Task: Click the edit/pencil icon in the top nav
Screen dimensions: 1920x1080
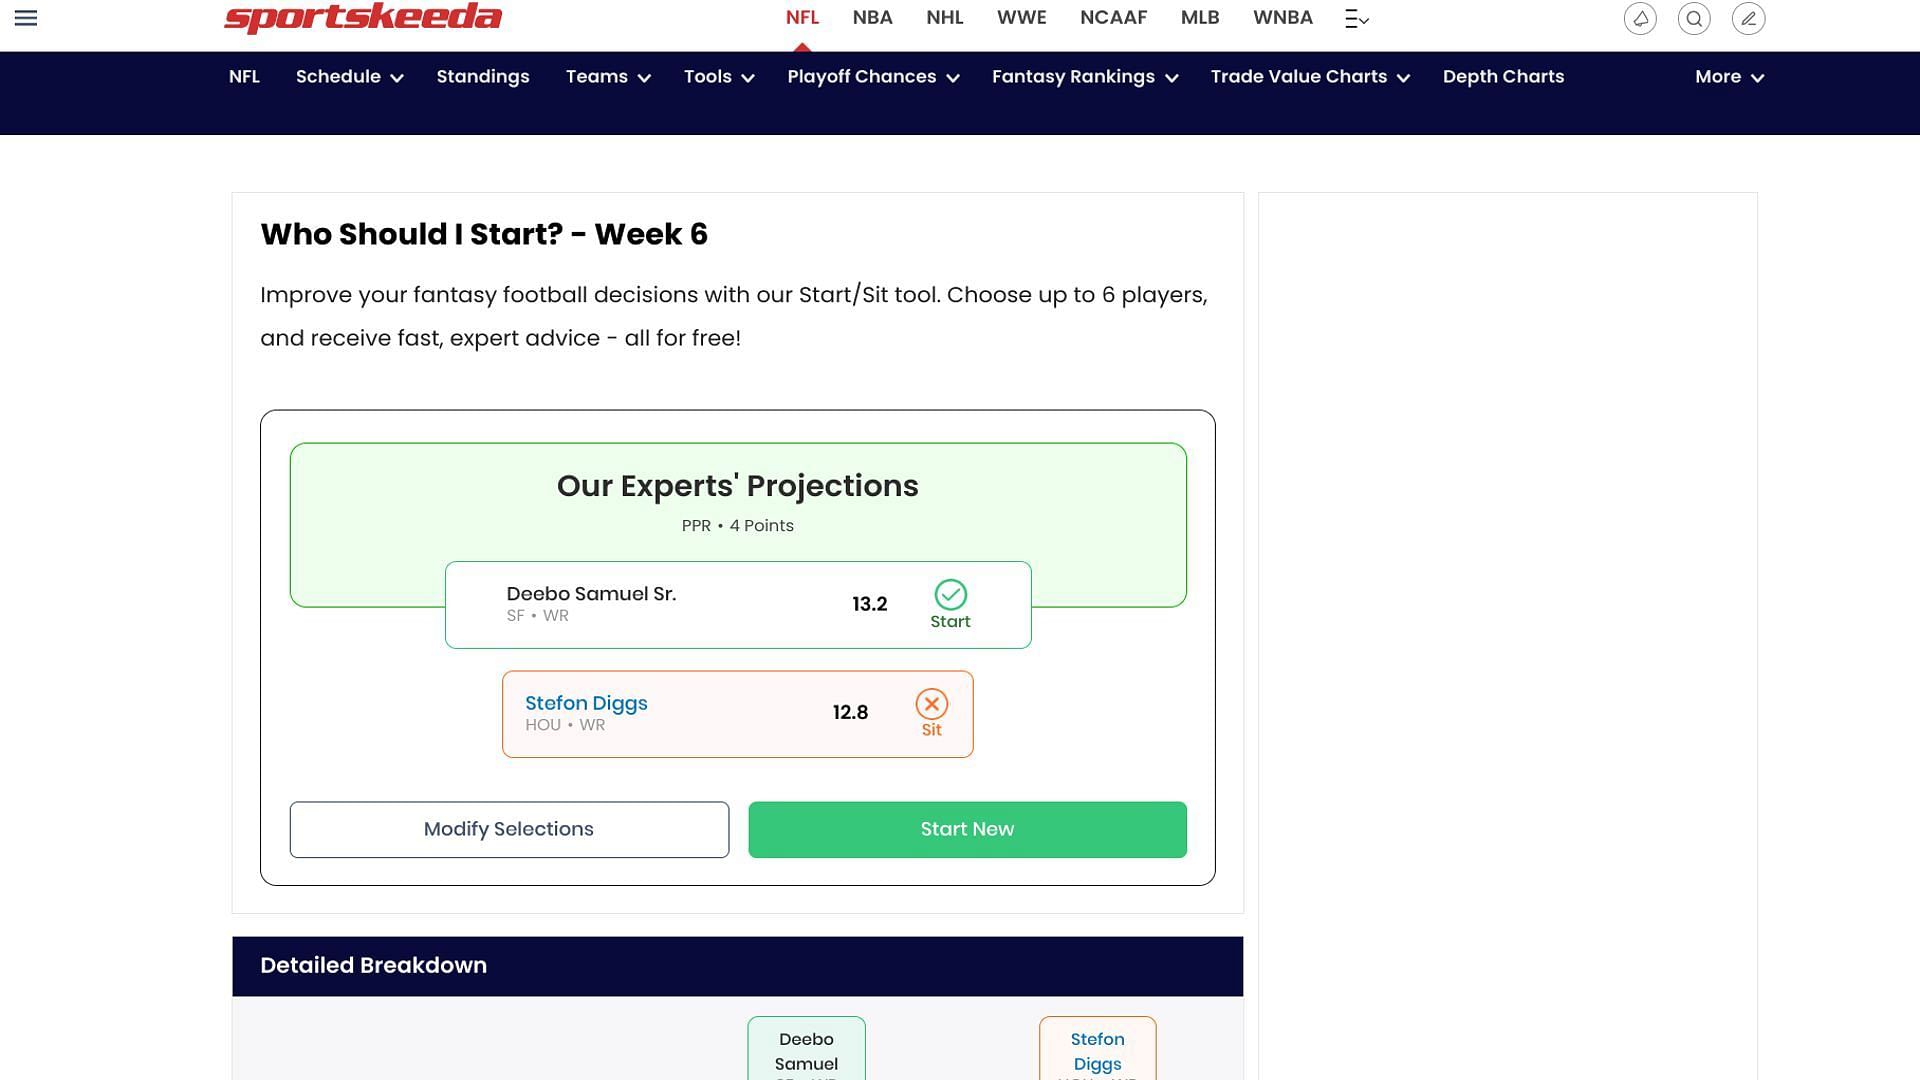Action: click(1747, 18)
